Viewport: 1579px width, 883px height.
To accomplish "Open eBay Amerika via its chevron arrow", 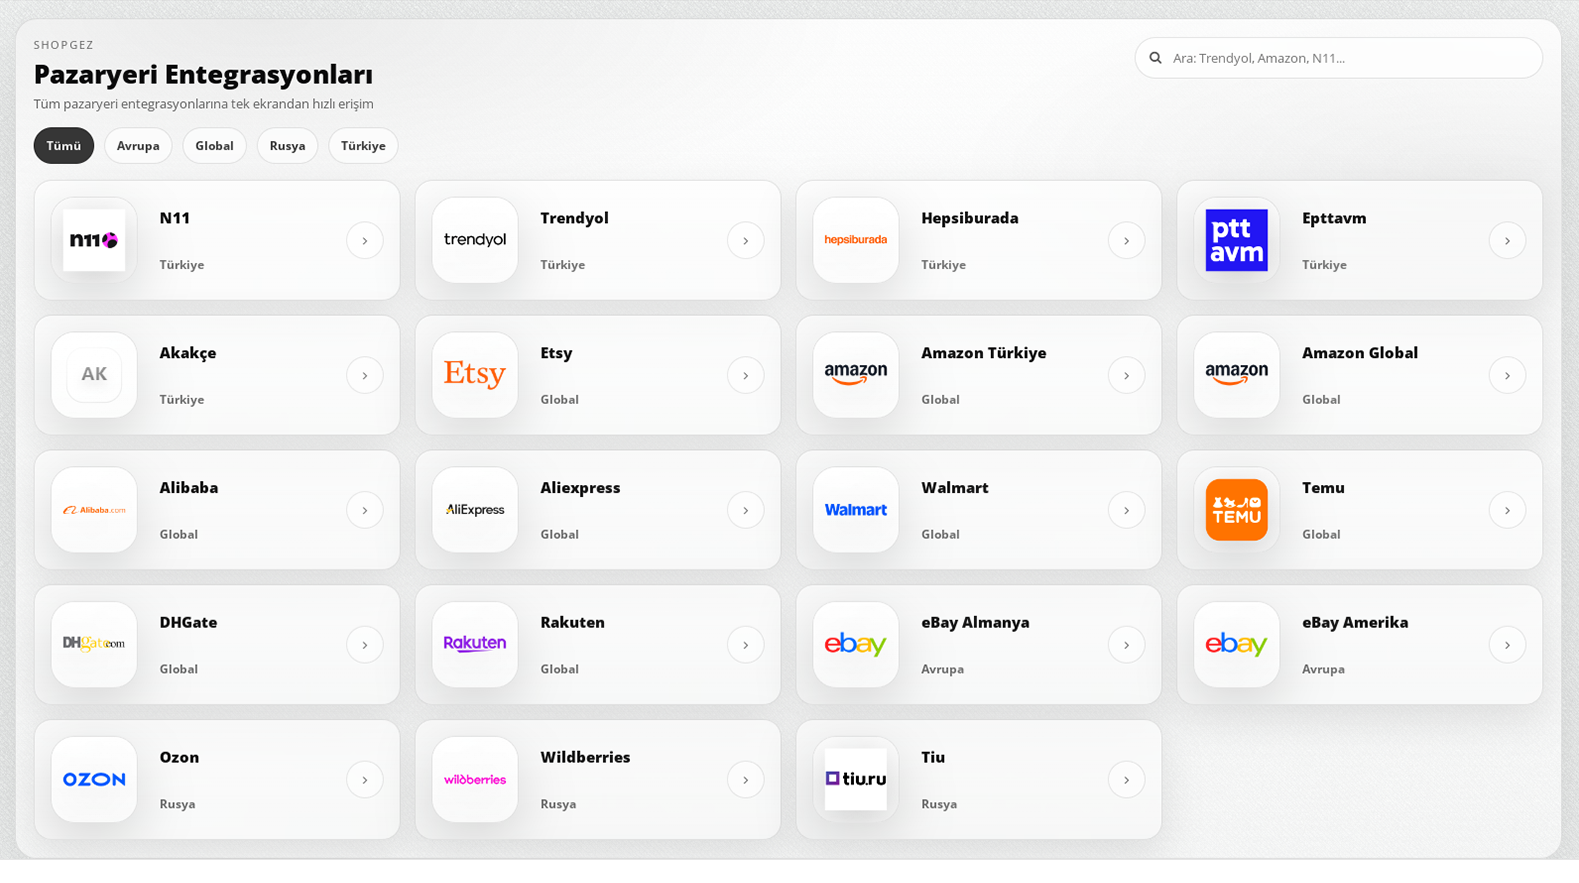I will click(x=1508, y=645).
